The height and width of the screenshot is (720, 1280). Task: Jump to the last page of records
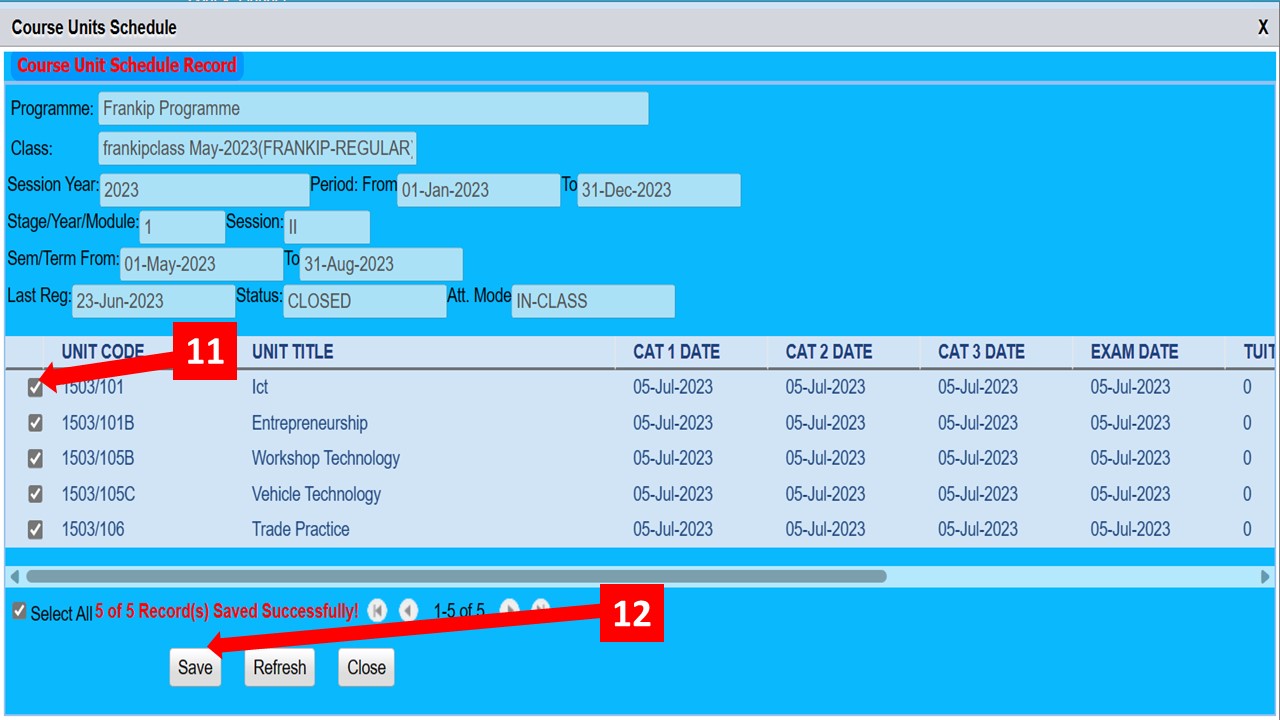pyautogui.click(x=541, y=608)
